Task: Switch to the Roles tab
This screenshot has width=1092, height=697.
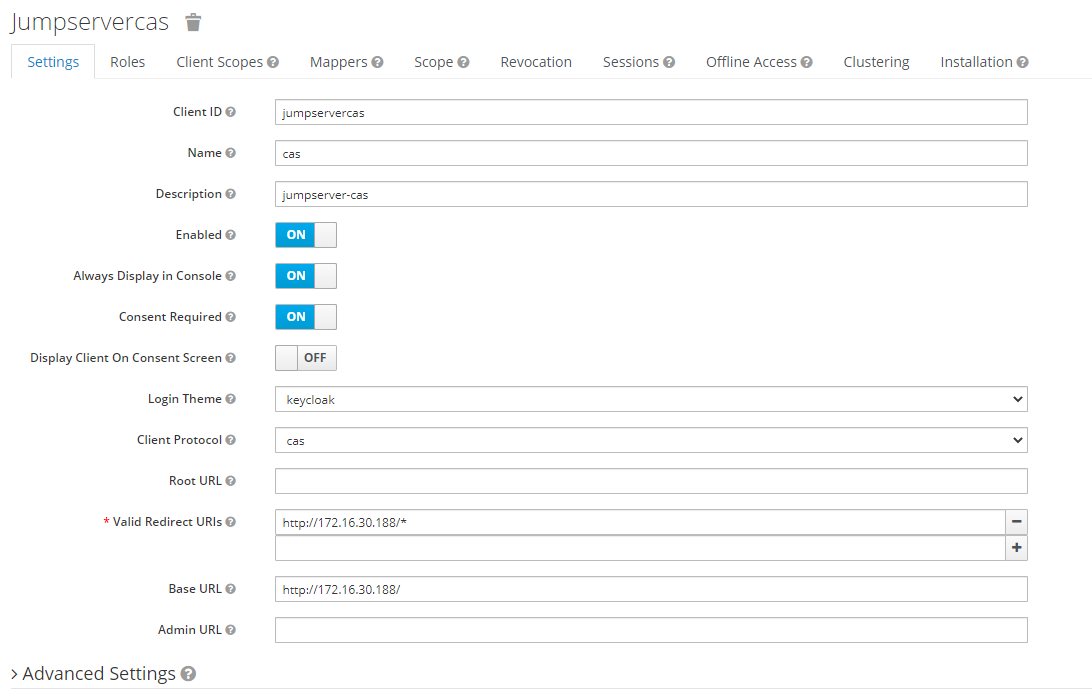Action: pos(127,62)
